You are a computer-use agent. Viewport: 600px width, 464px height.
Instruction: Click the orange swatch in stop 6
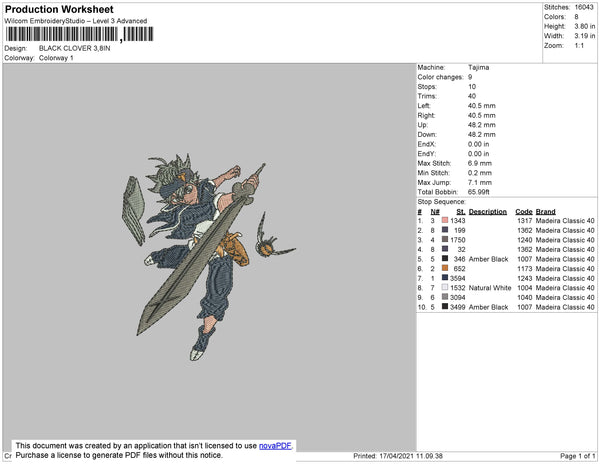click(x=445, y=268)
